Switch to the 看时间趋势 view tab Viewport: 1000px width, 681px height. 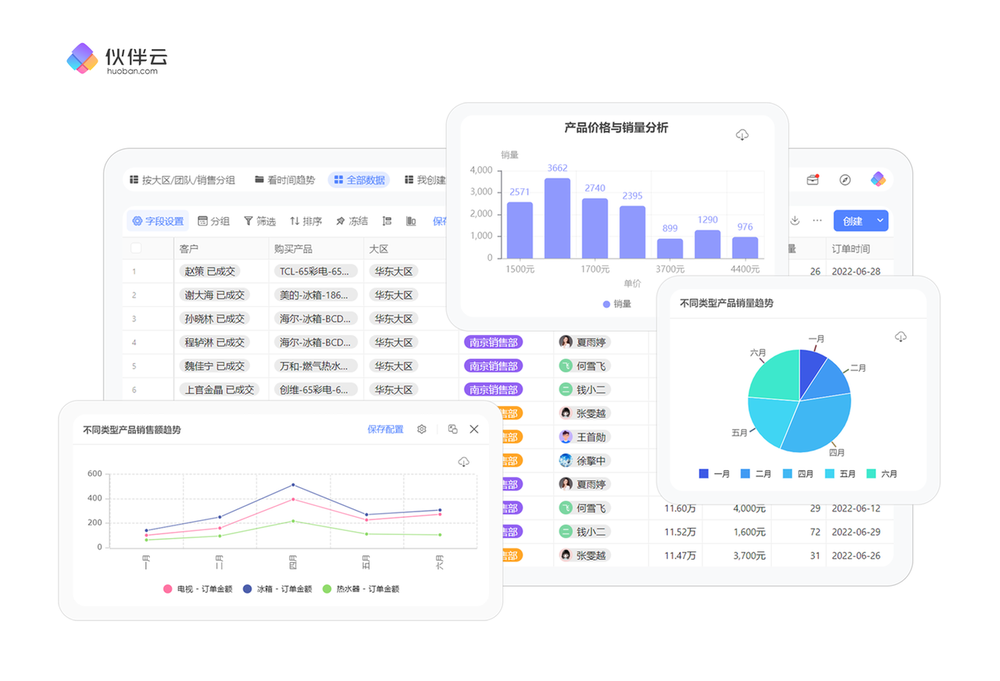(x=285, y=180)
